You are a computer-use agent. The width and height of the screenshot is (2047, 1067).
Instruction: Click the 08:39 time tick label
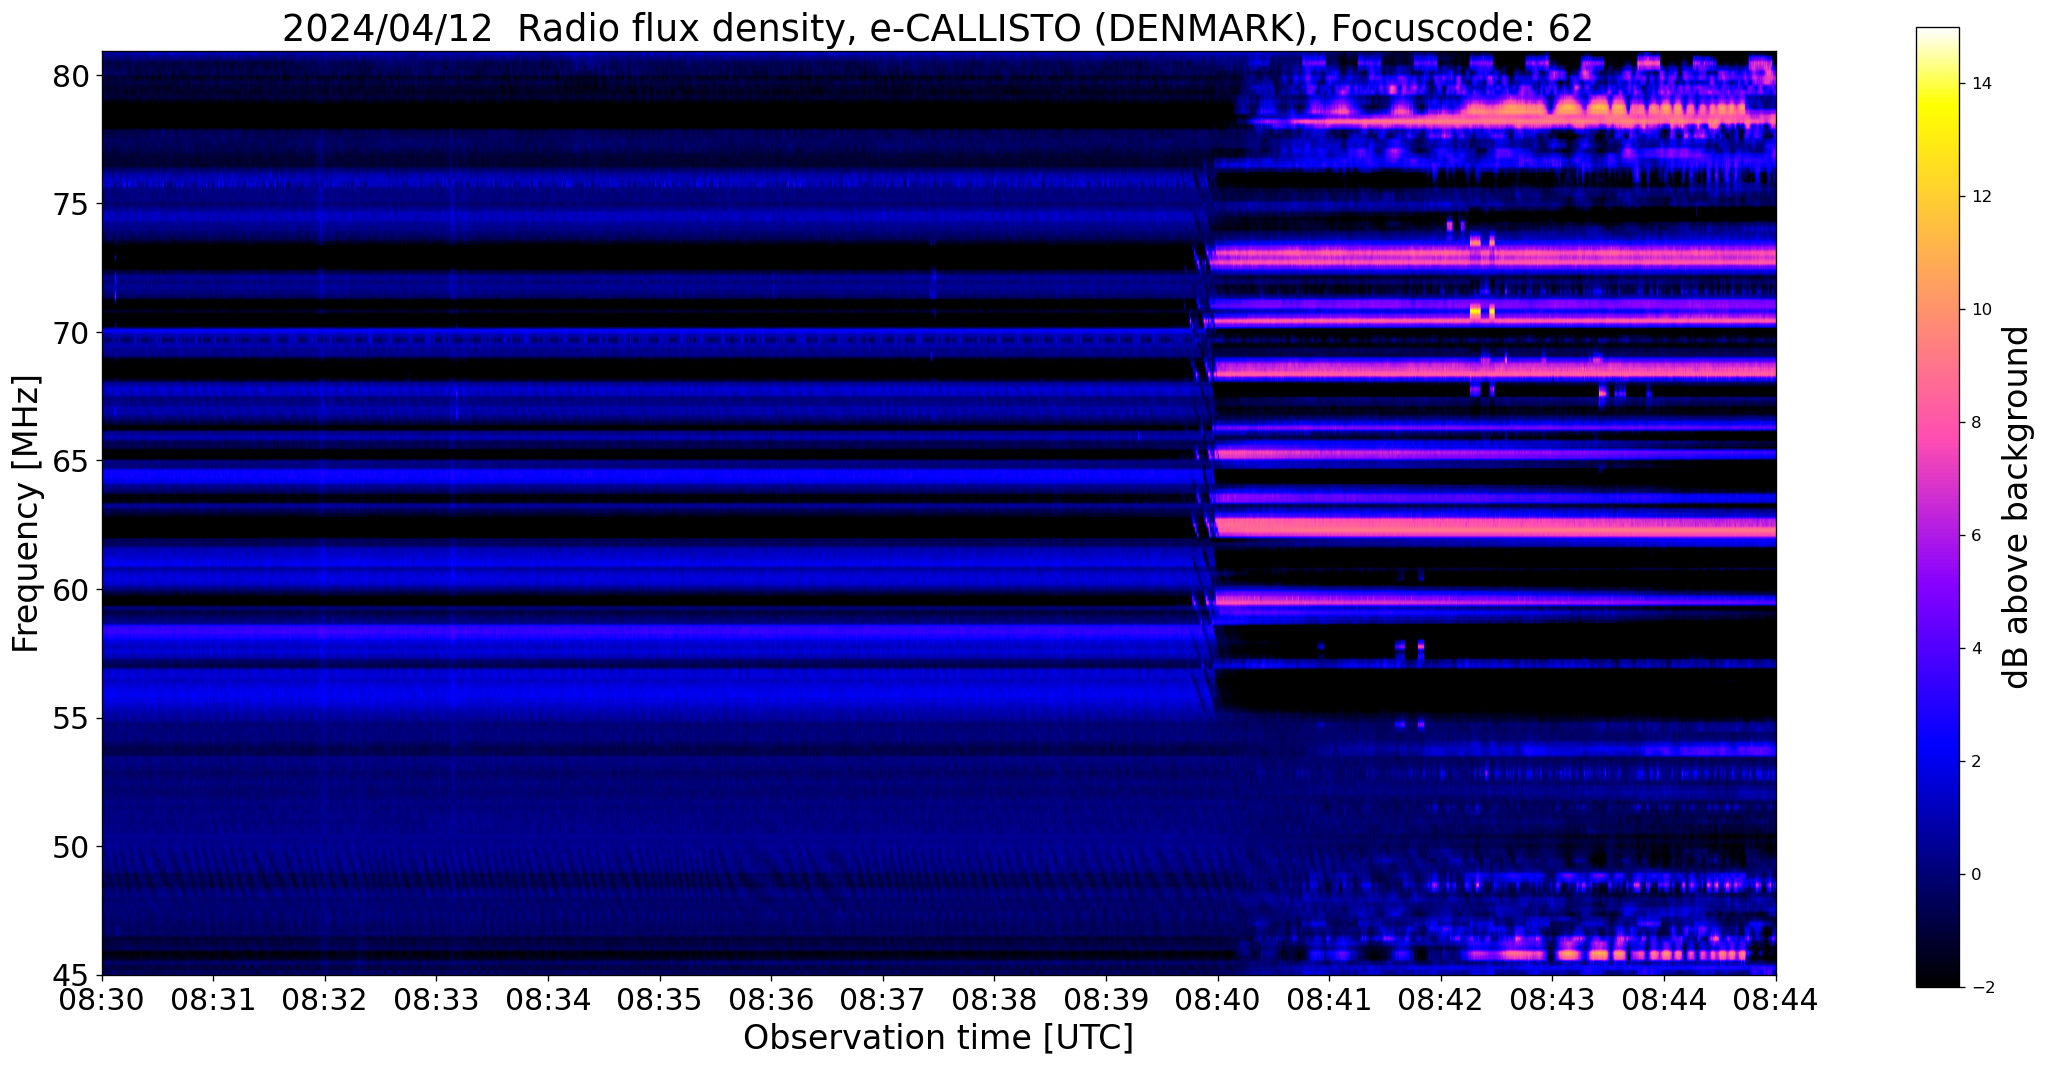[x=1106, y=998]
